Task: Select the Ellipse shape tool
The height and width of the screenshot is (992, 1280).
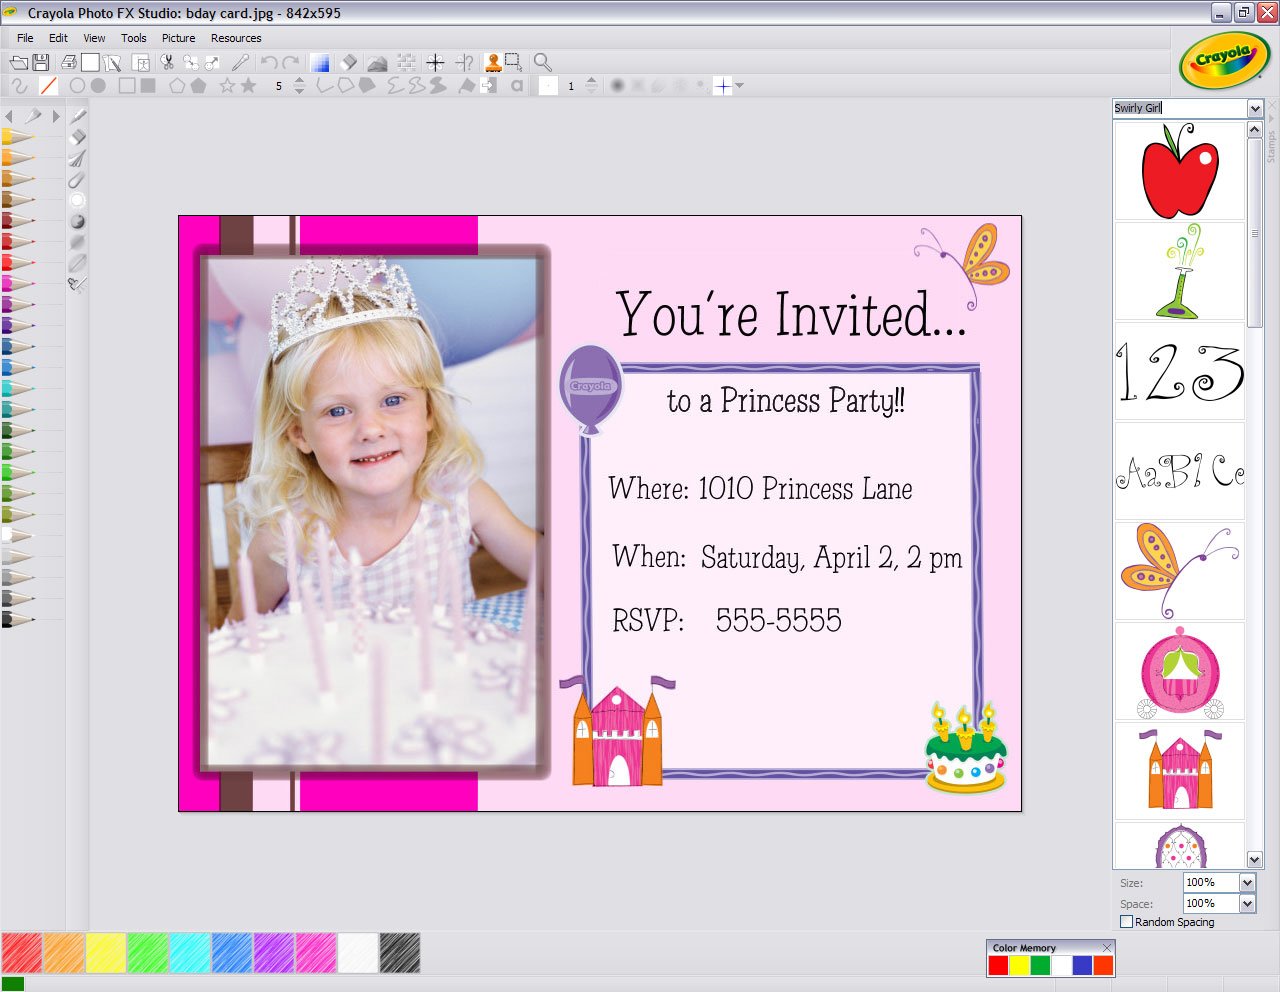Action: [x=80, y=86]
